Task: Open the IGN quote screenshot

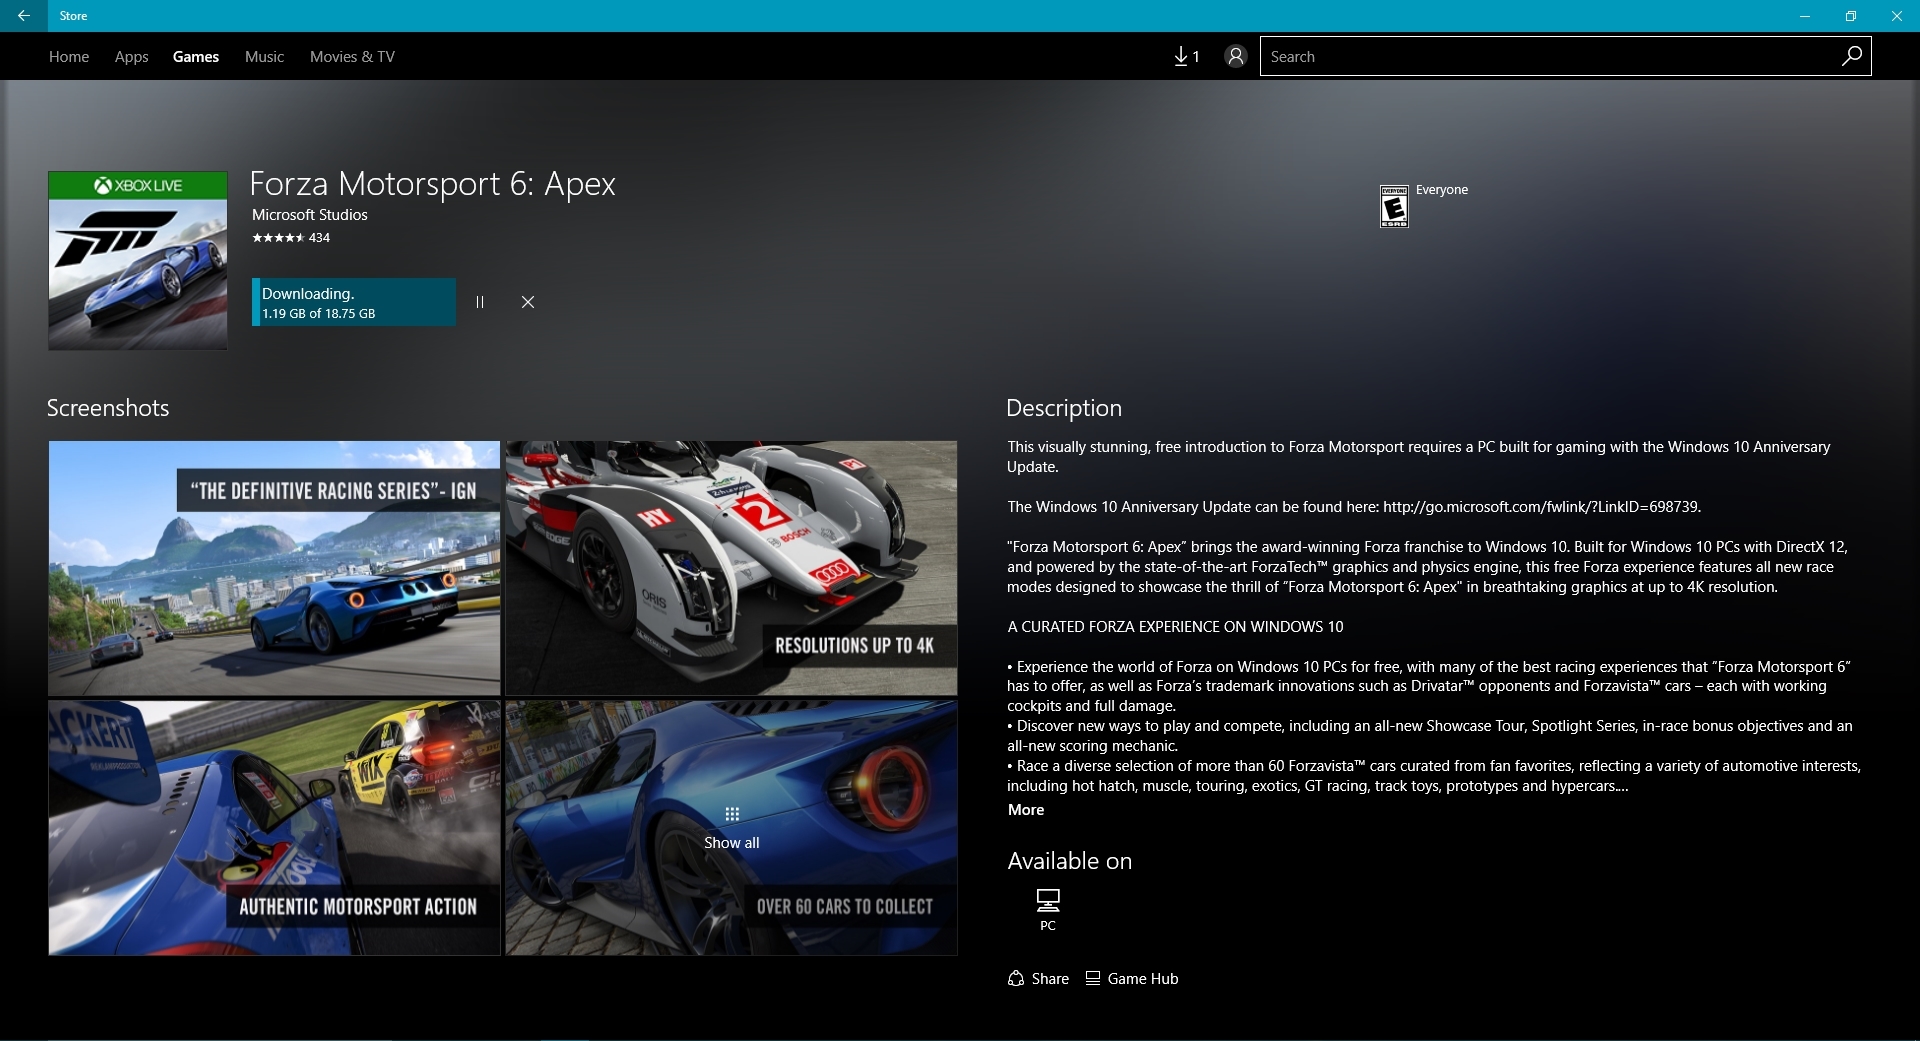Action: coord(274,568)
